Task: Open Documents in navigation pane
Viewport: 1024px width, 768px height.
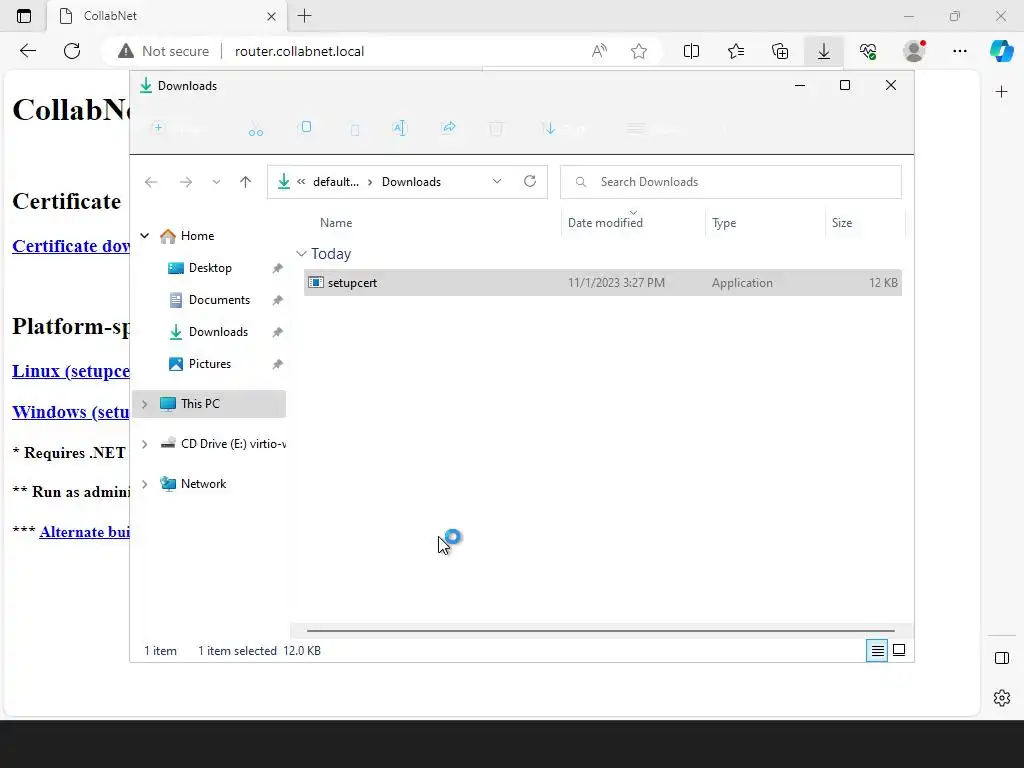Action: [219, 300]
